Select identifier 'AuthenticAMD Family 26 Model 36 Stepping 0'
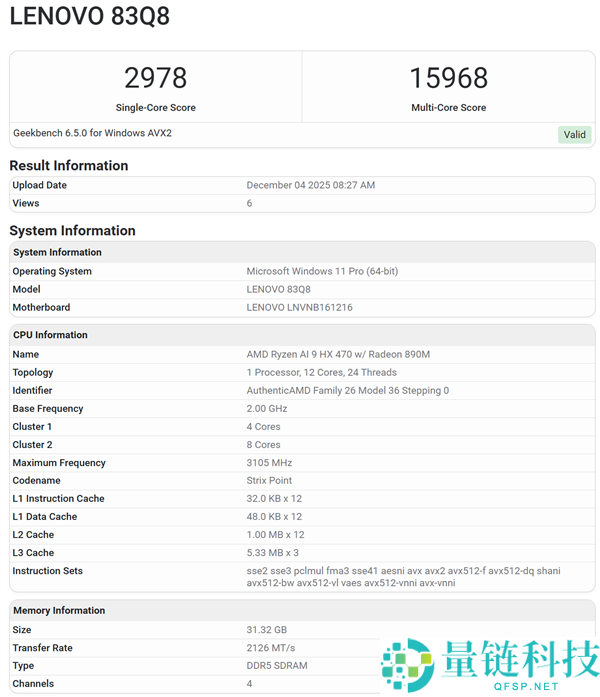Image resolution: width=600 pixels, height=697 pixels. click(348, 390)
